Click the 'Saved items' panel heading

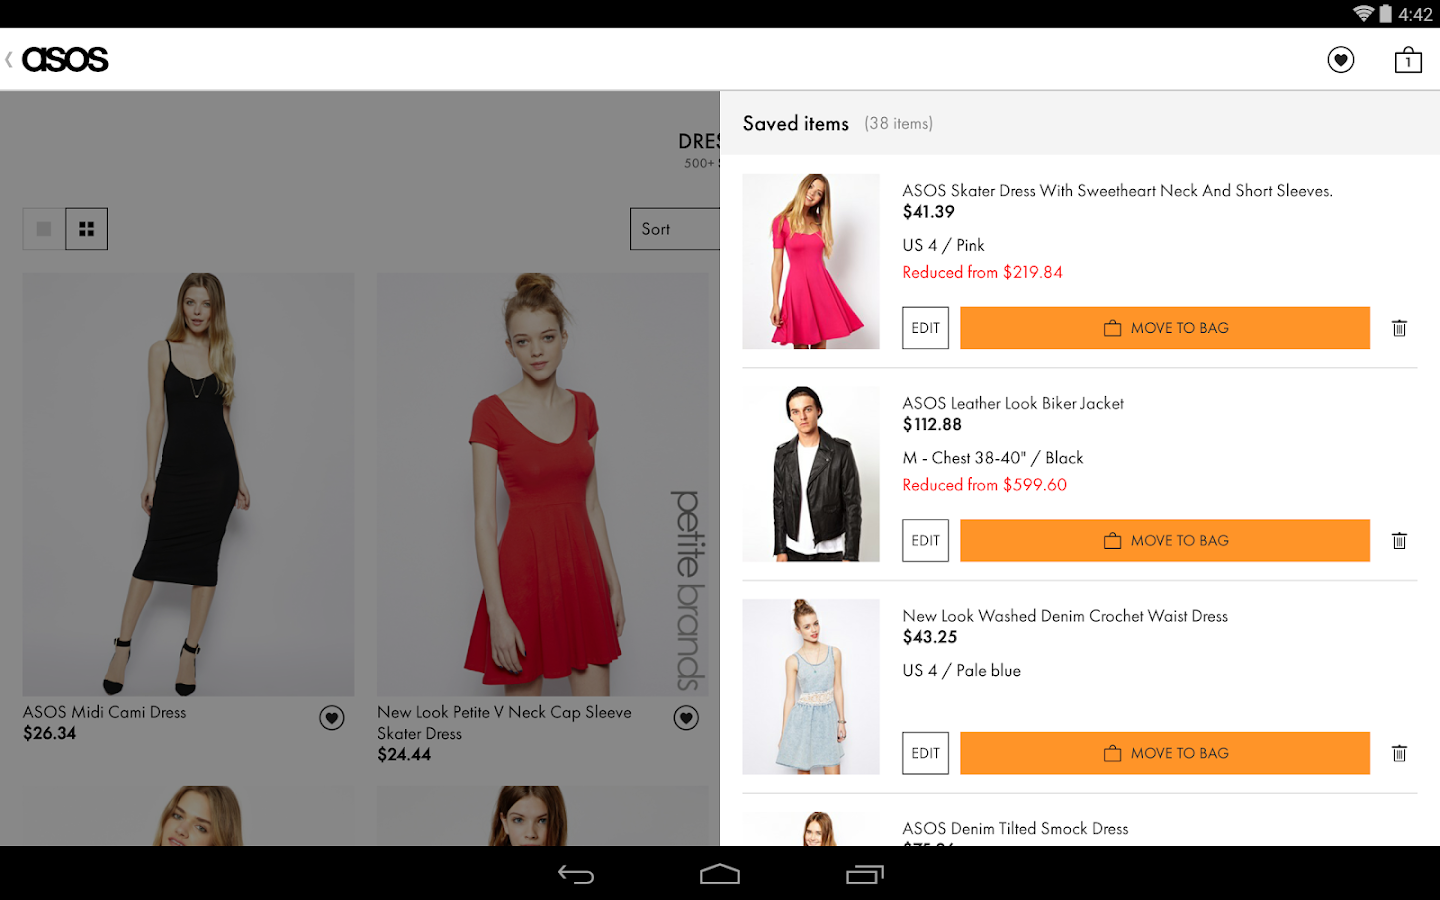pos(796,124)
